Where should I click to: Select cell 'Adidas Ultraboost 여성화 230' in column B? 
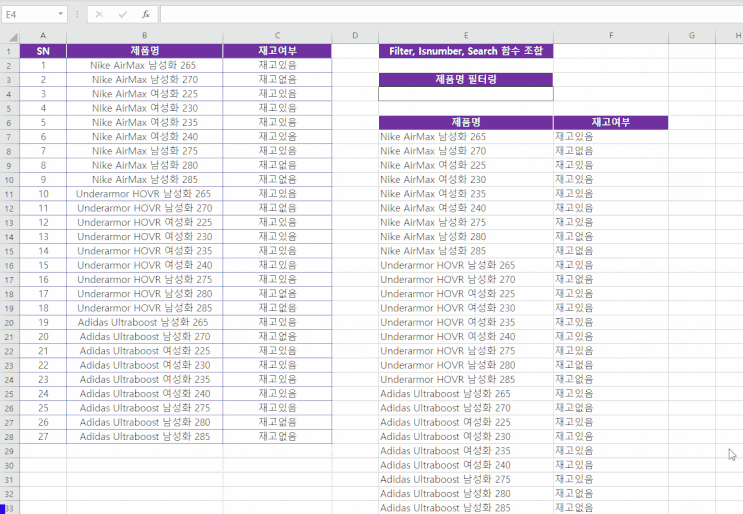click(x=145, y=365)
